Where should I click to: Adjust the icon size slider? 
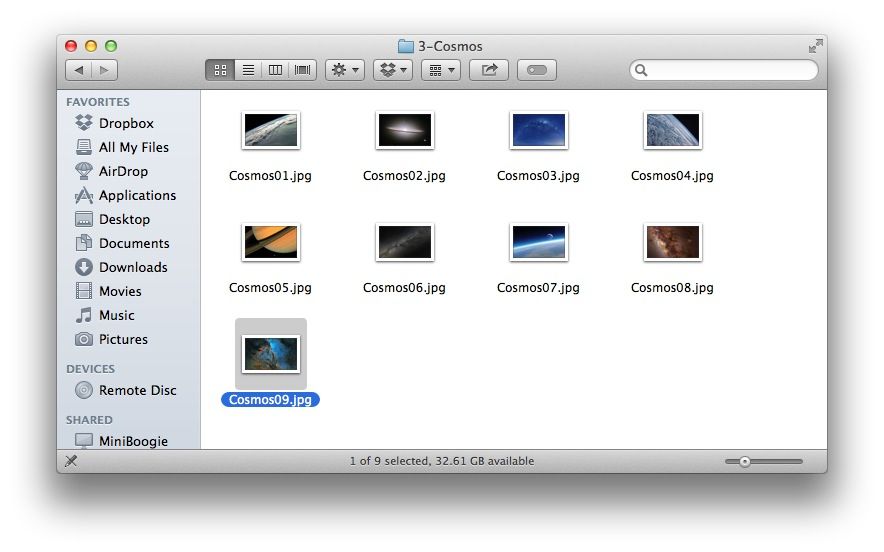[745, 461]
